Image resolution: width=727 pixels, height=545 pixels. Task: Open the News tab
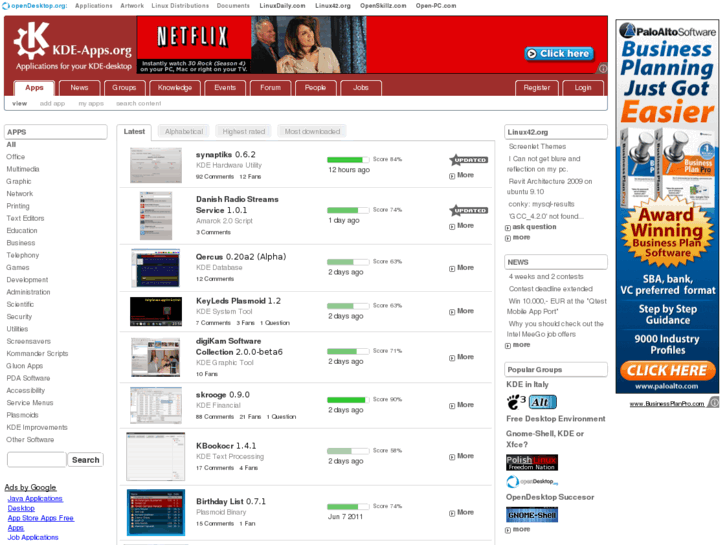(x=79, y=88)
